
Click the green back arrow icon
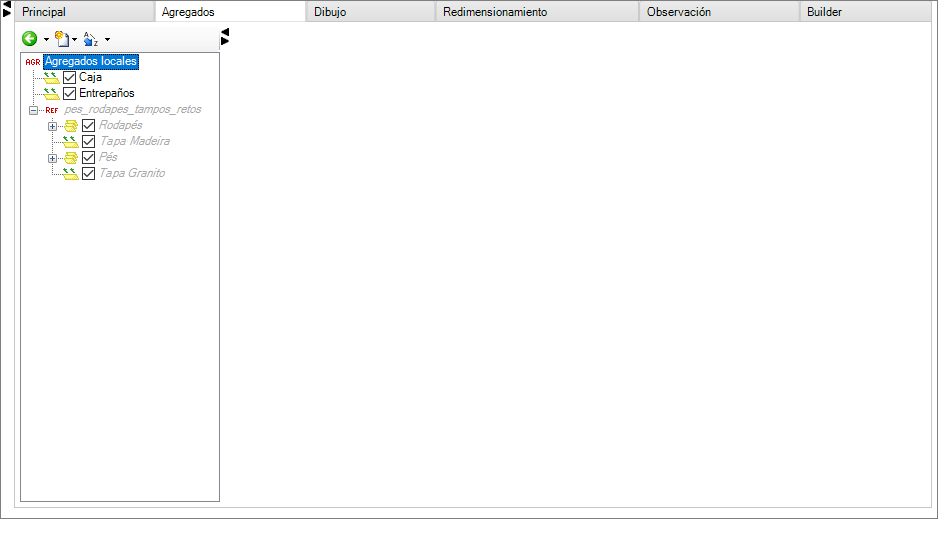tap(30, 39)
